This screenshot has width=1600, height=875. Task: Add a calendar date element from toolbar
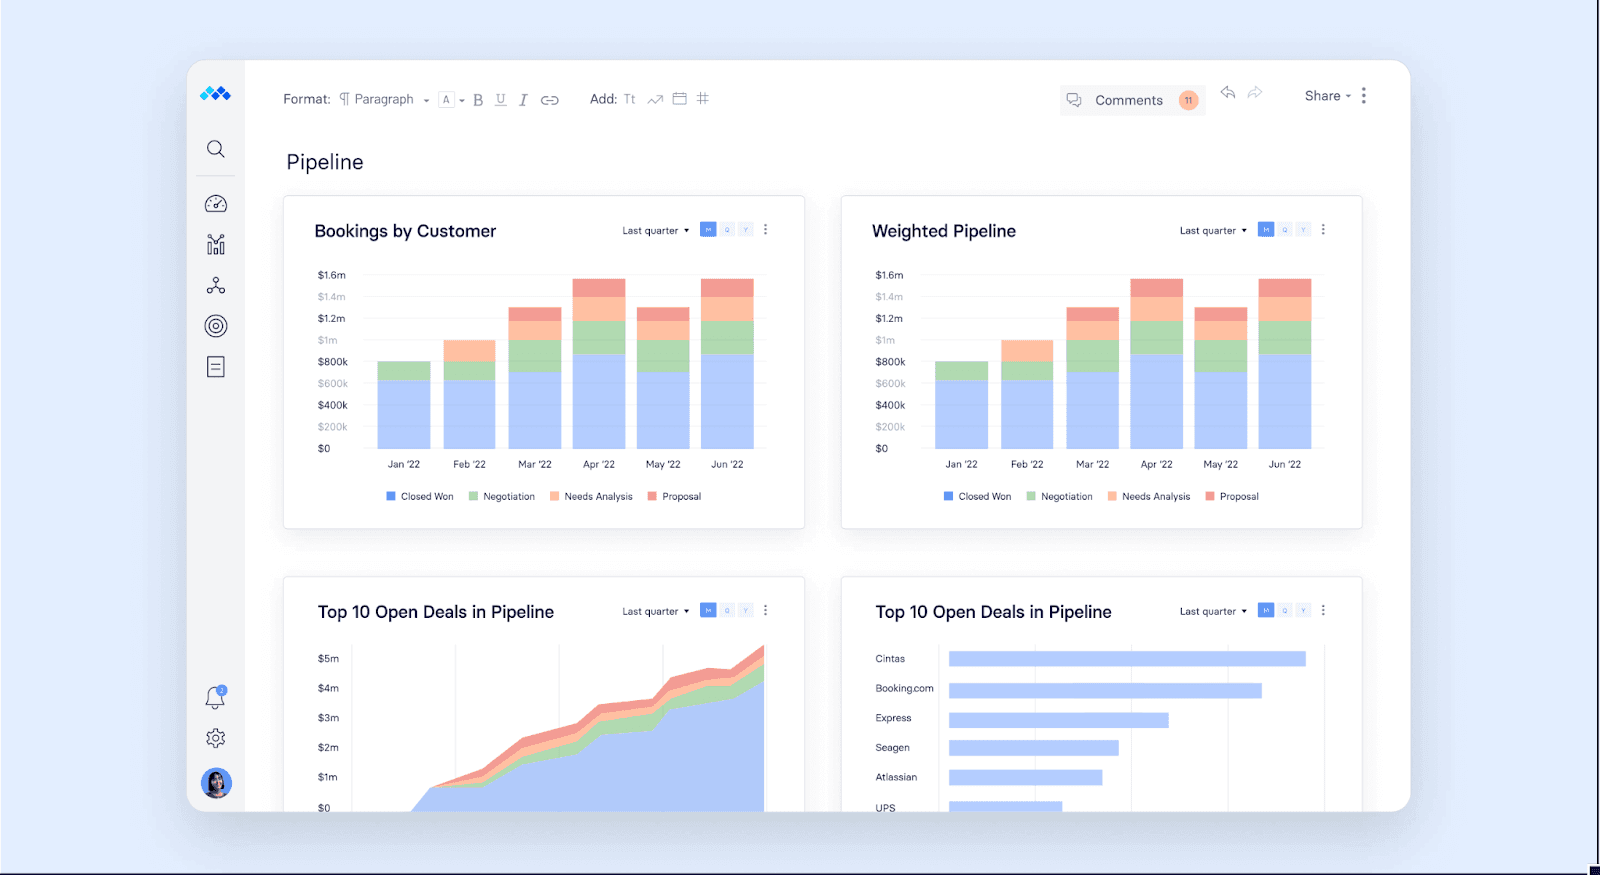tap(679, 99)
